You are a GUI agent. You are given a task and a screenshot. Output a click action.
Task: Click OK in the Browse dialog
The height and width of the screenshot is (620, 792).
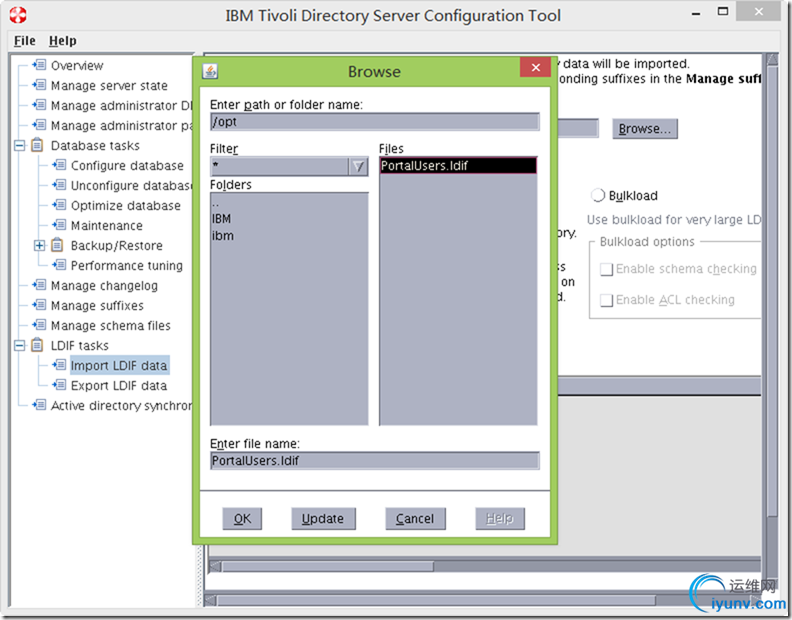(242, 518)
